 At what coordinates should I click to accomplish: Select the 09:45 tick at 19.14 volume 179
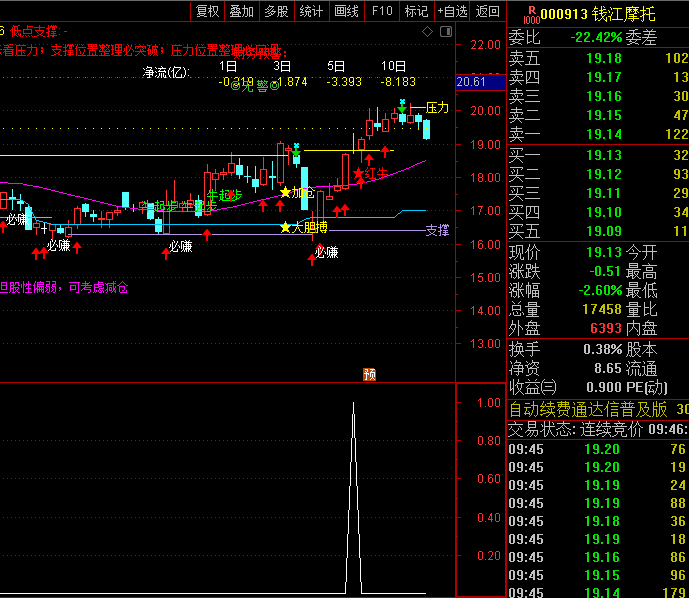coord(598,593)
